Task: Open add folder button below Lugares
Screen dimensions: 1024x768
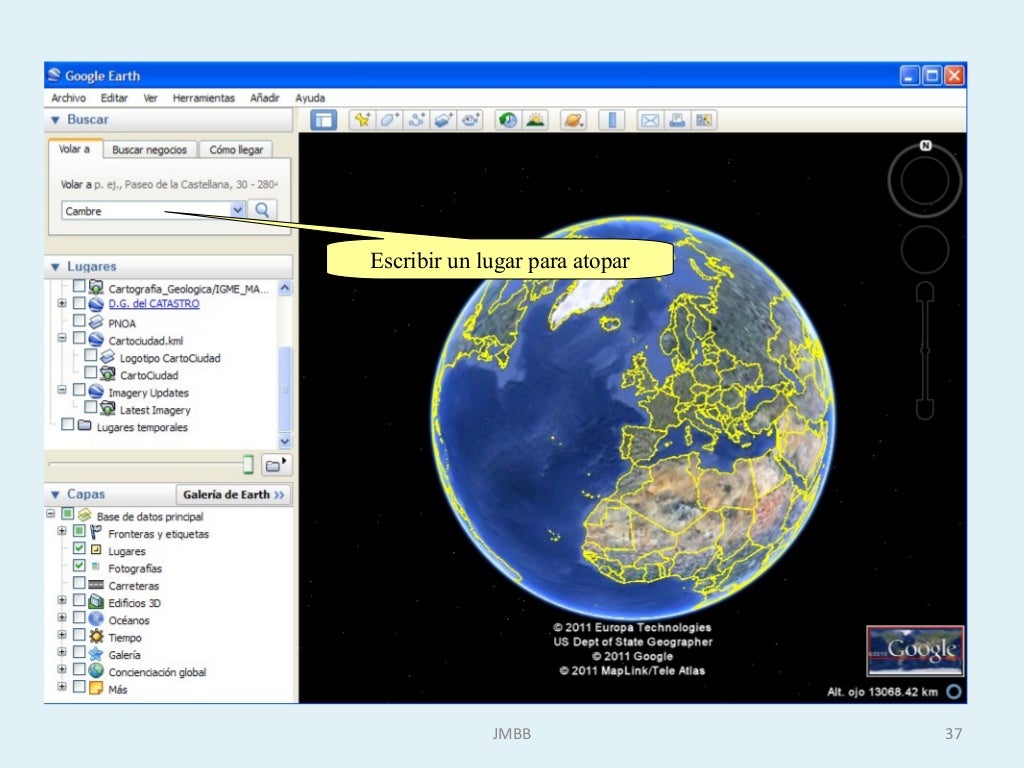Action: pyautogui.click(x=276, y=465)
